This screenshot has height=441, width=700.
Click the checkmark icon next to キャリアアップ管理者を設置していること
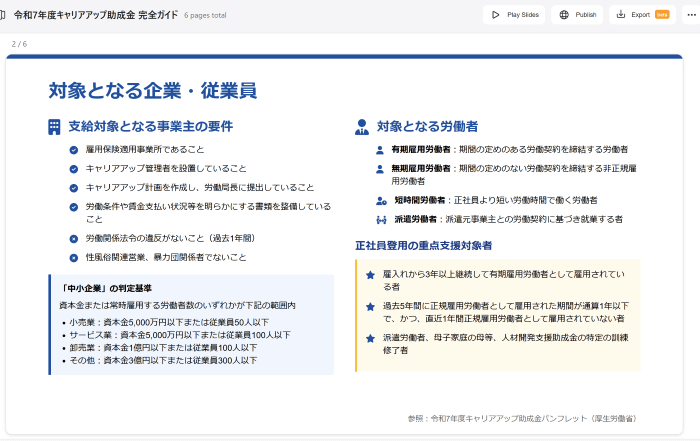pos(74,169)
